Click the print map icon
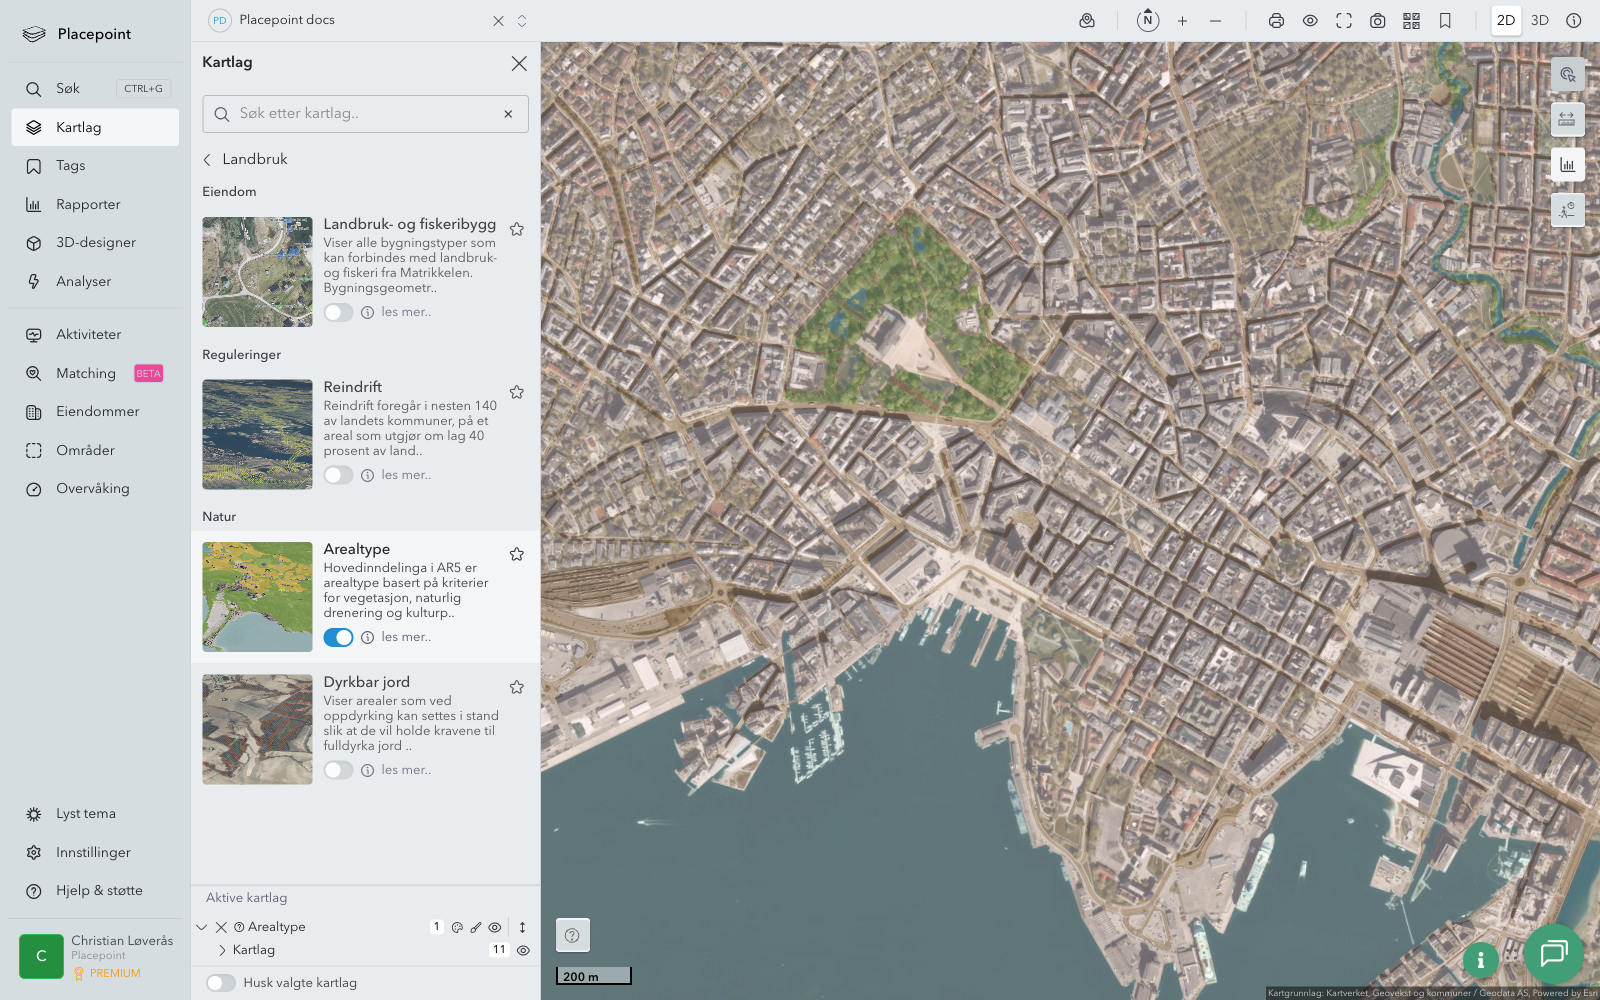Image resolution: width=1600 pixels, height=1000 pixels. (1276, 21)
